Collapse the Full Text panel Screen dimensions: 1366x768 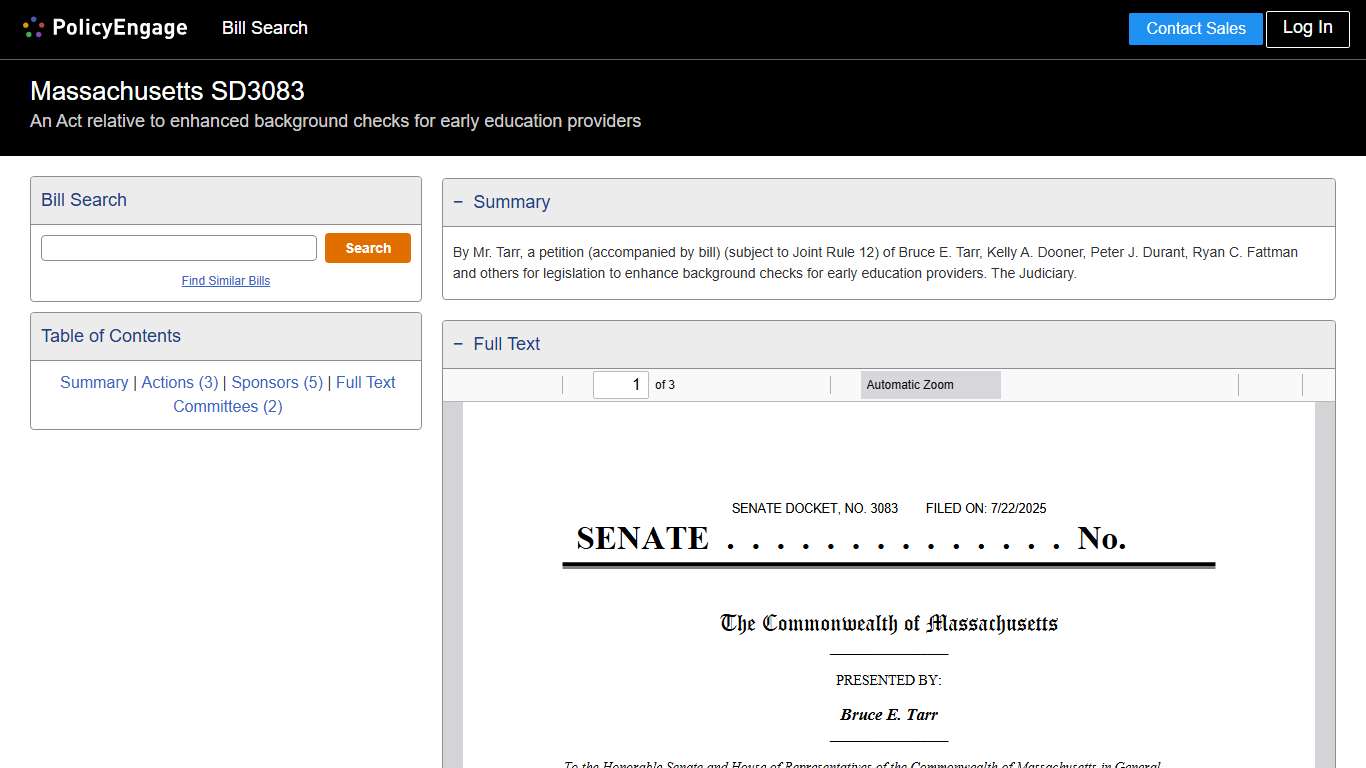(x=459, y=344)
